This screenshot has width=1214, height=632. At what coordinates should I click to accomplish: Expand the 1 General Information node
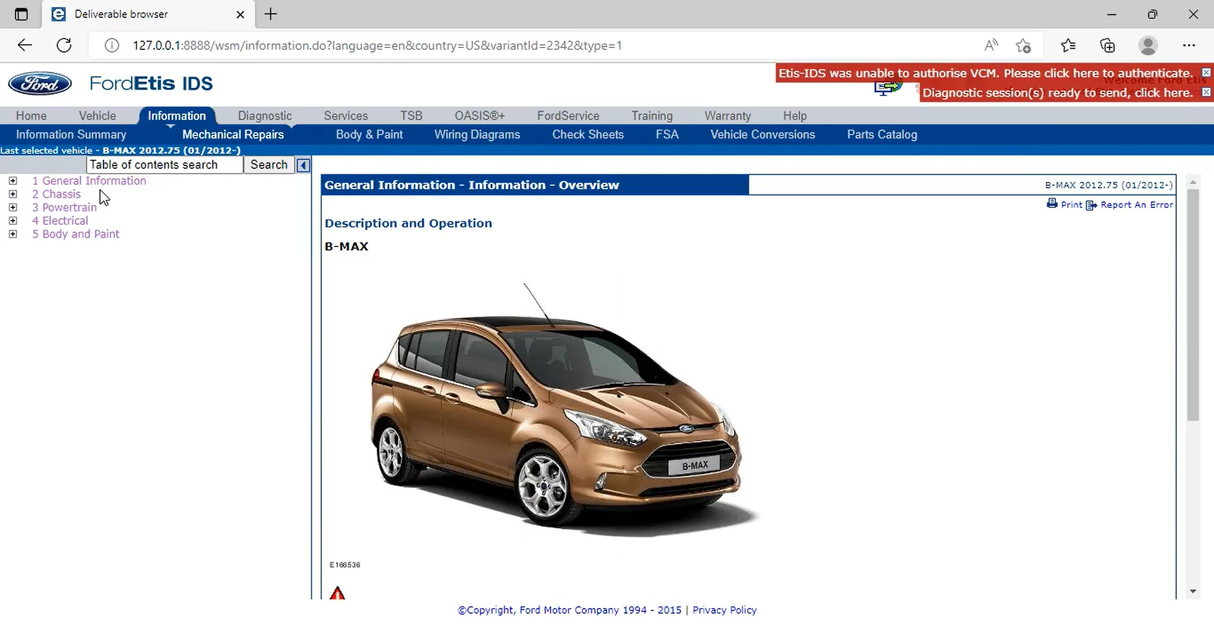pos(13,181)
